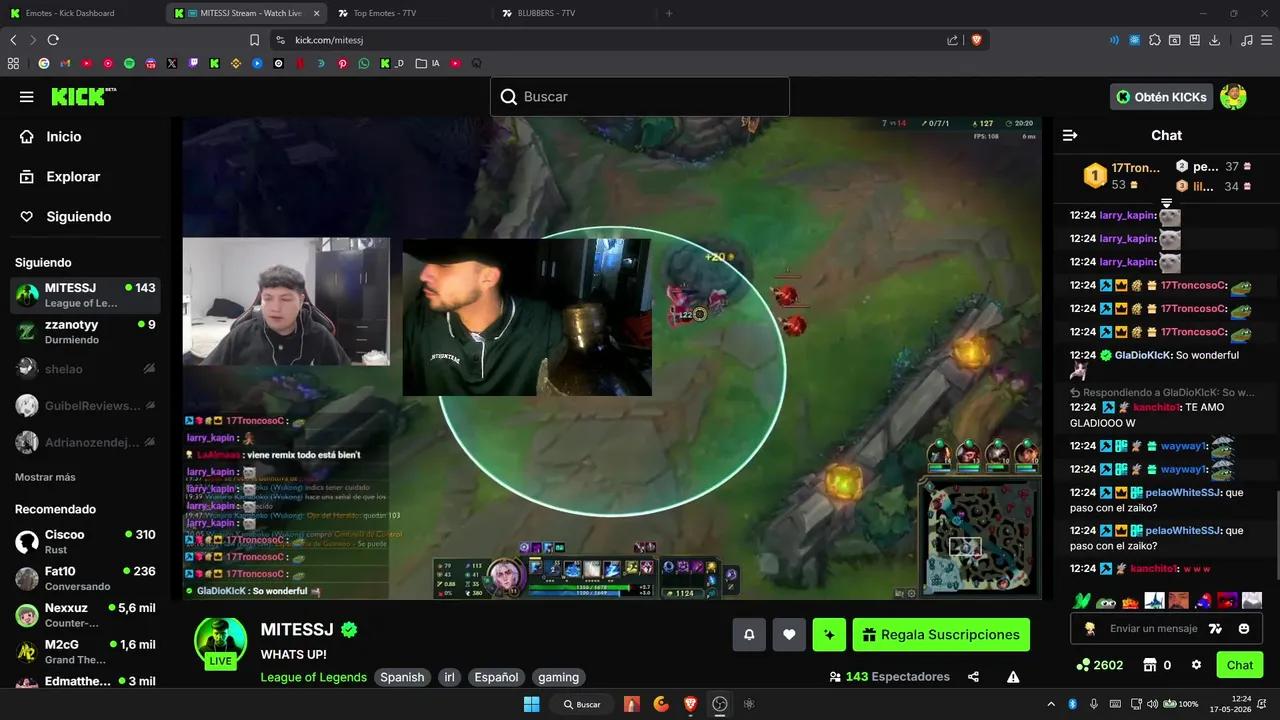The height and width of the screenshot is (720, 1280).
Task: Open a new browser tab
Action: point(669,13)
